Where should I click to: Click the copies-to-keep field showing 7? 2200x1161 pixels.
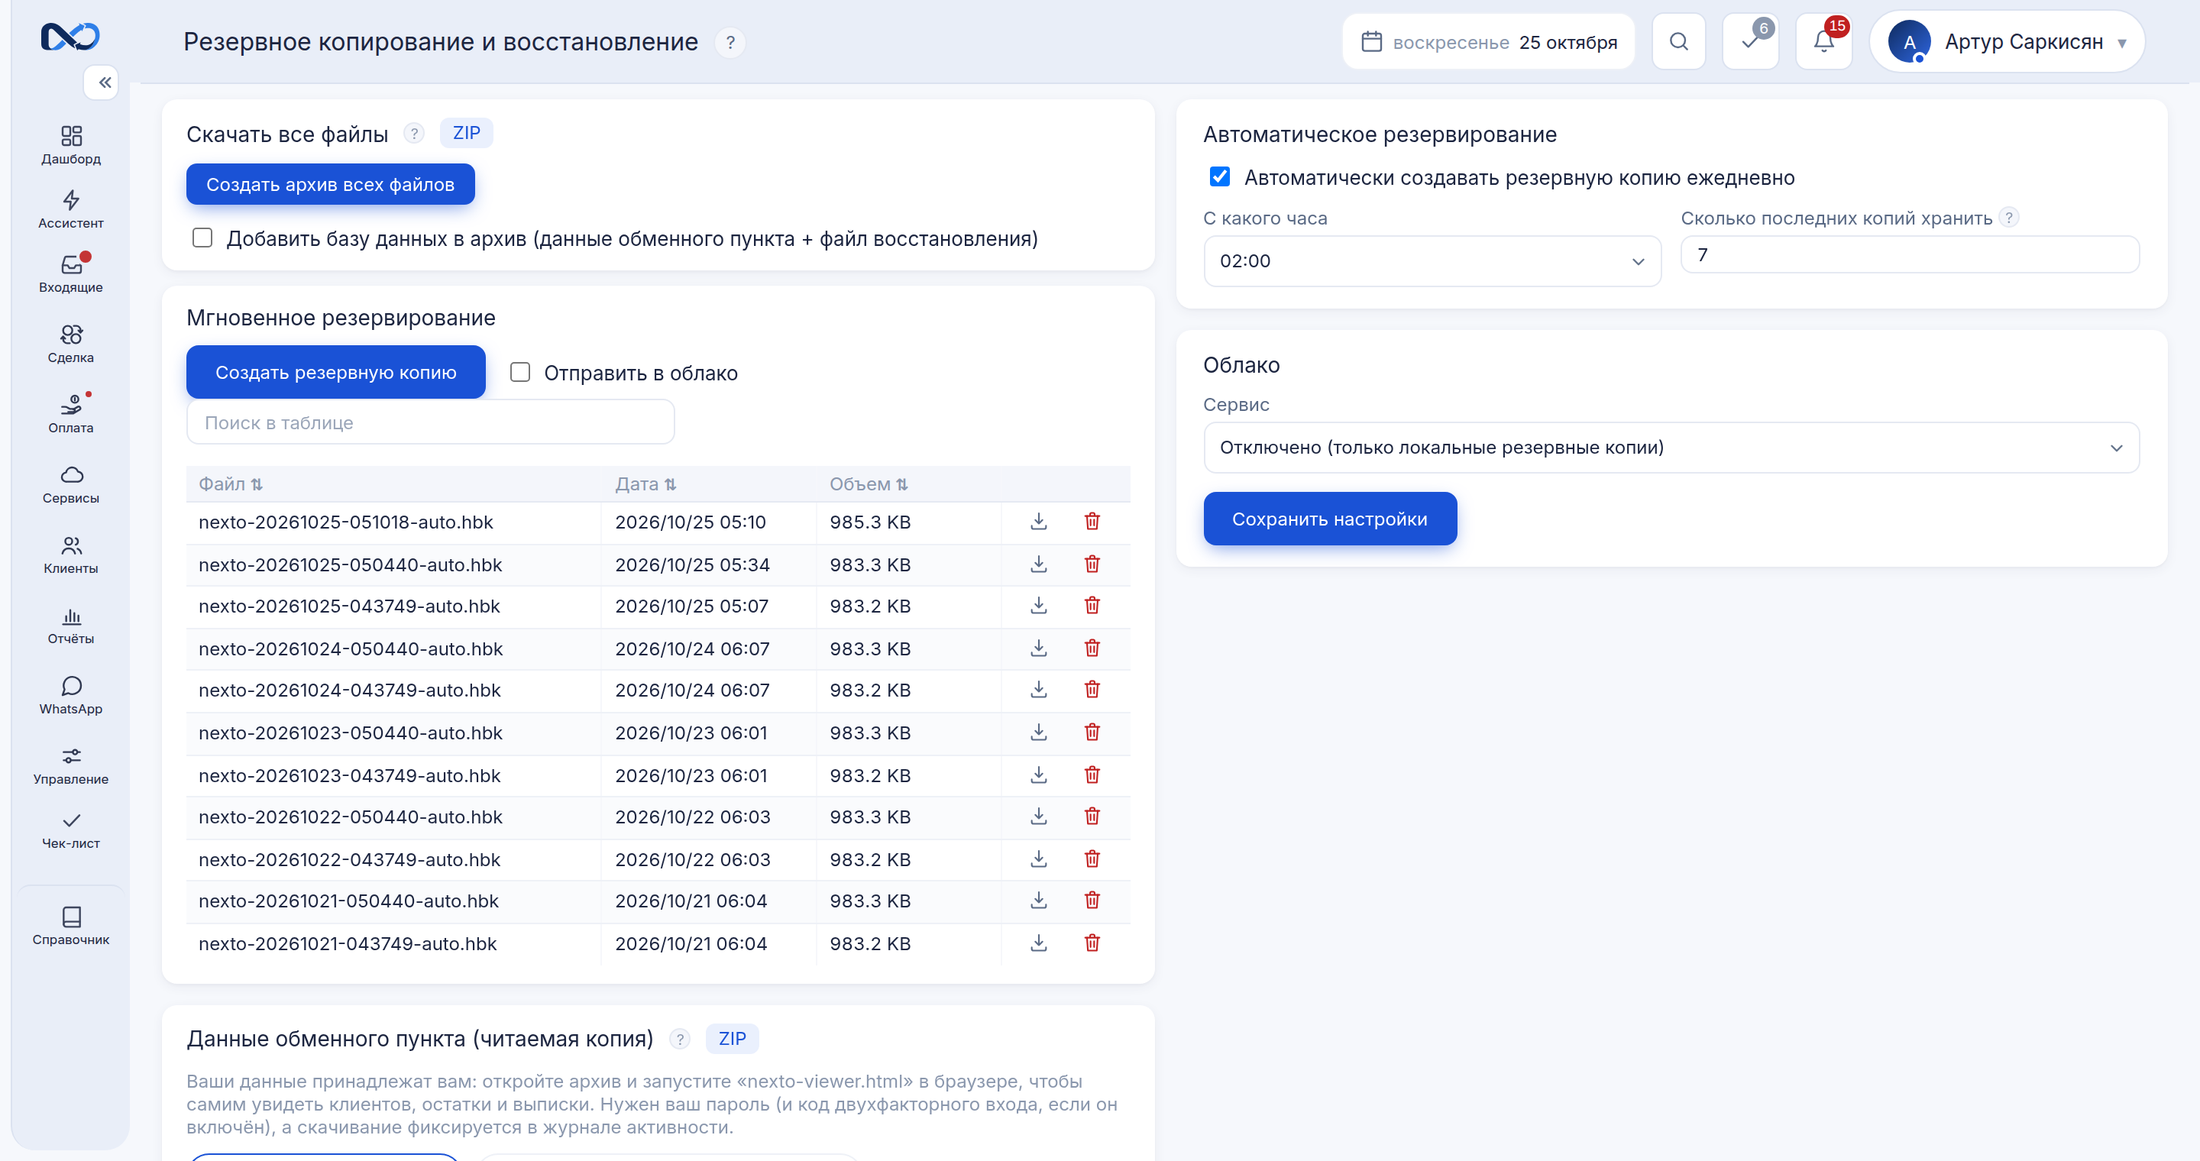[1909, 255]
